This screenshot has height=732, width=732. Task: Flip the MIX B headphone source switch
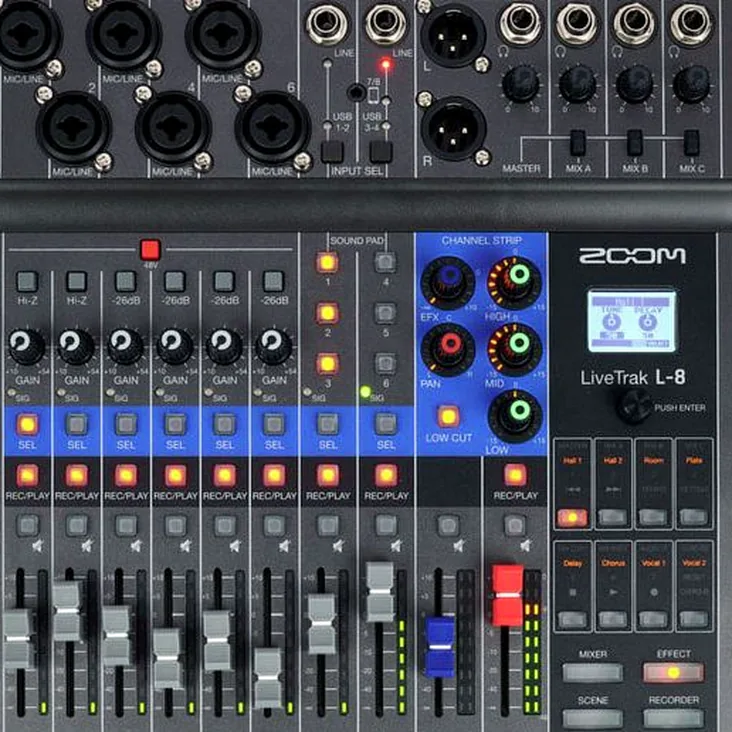[x=635, y=142]
